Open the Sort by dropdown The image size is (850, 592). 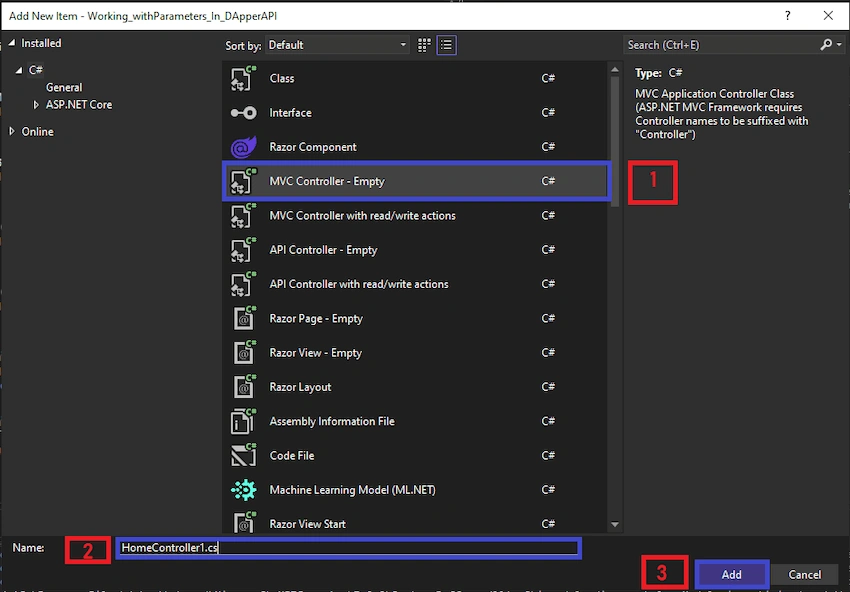pos(337,45)
